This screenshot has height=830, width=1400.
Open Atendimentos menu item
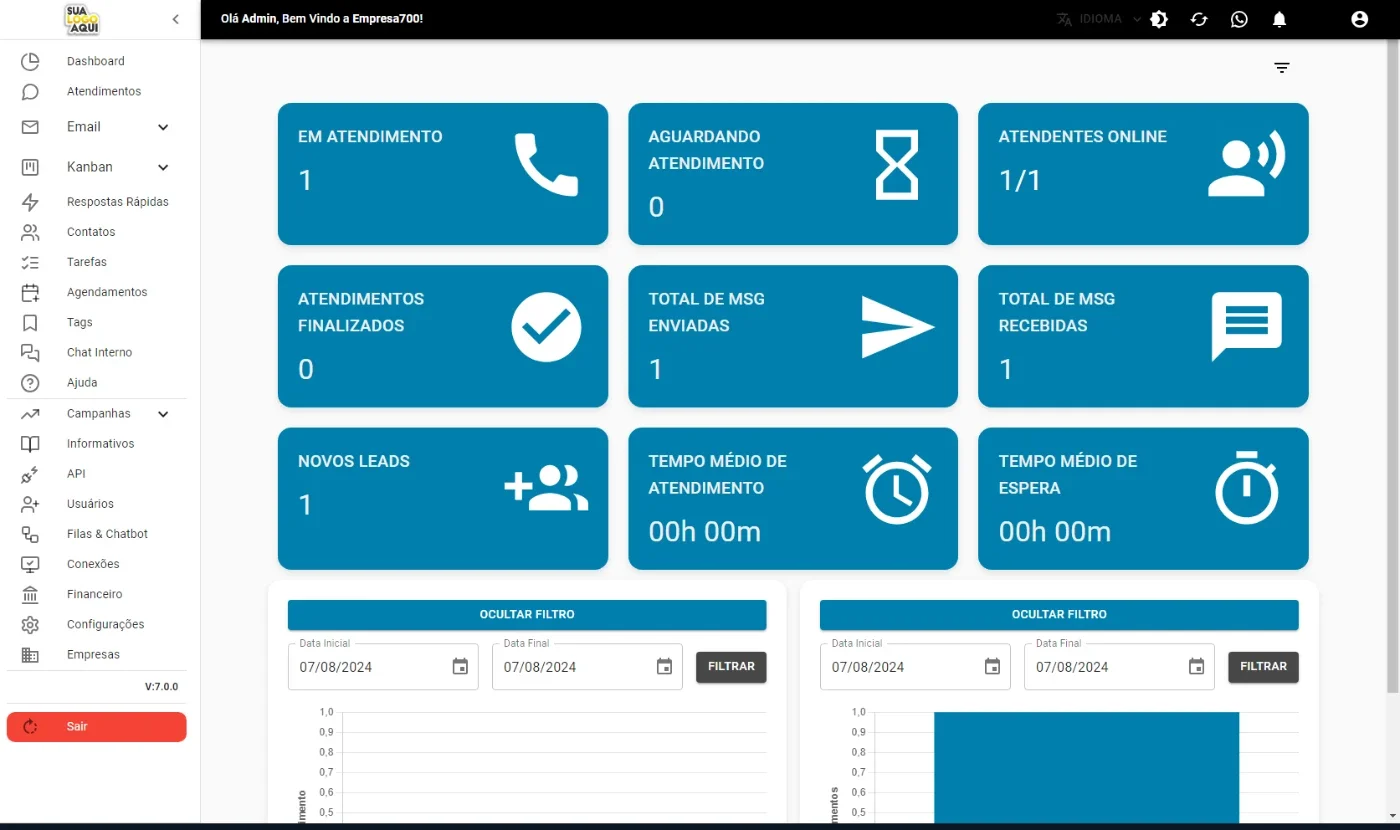coord(104,91)
